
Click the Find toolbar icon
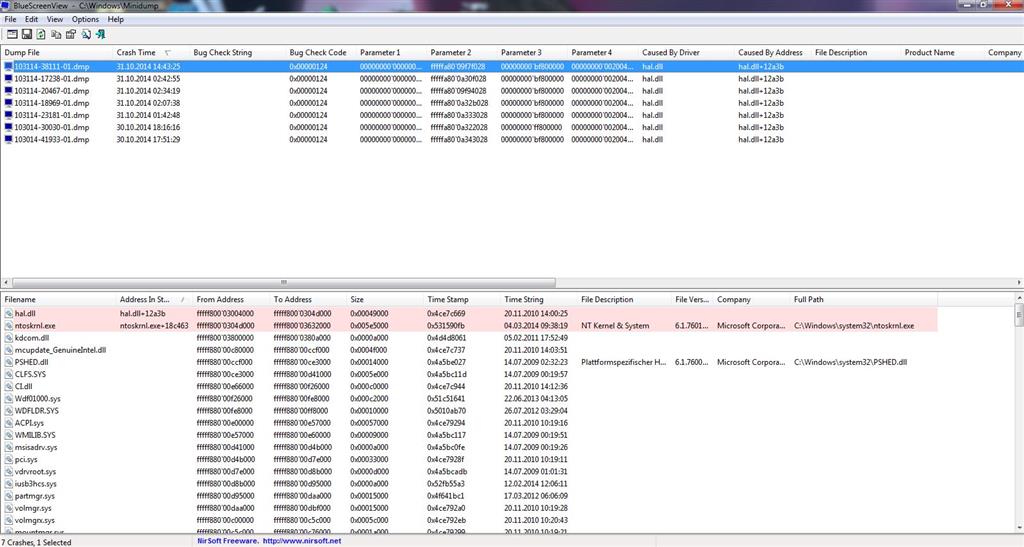pyautogui.click(x=86, y=34)
